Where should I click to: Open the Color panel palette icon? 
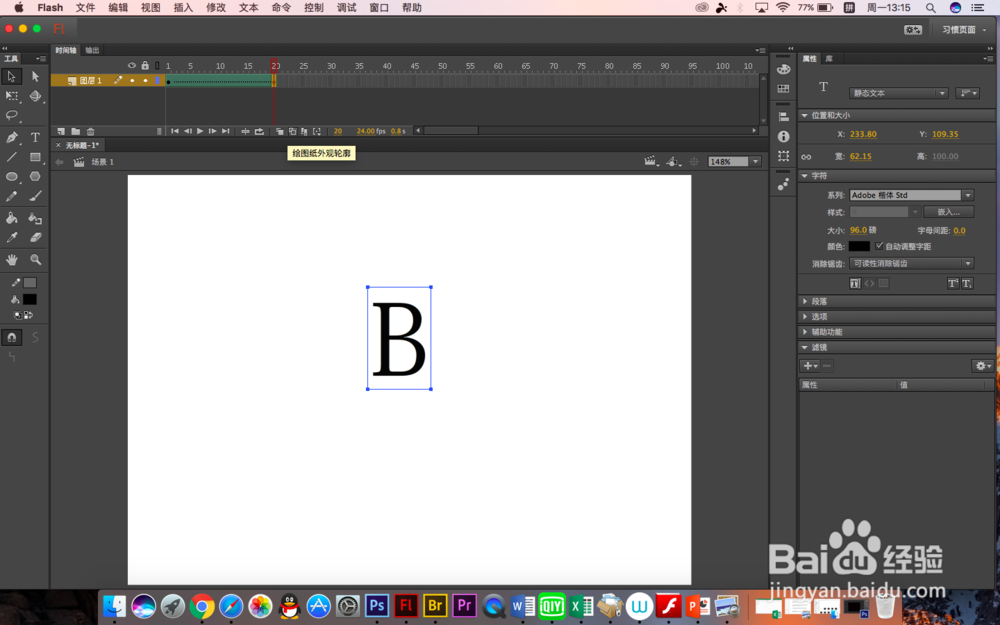coord(783,69)
